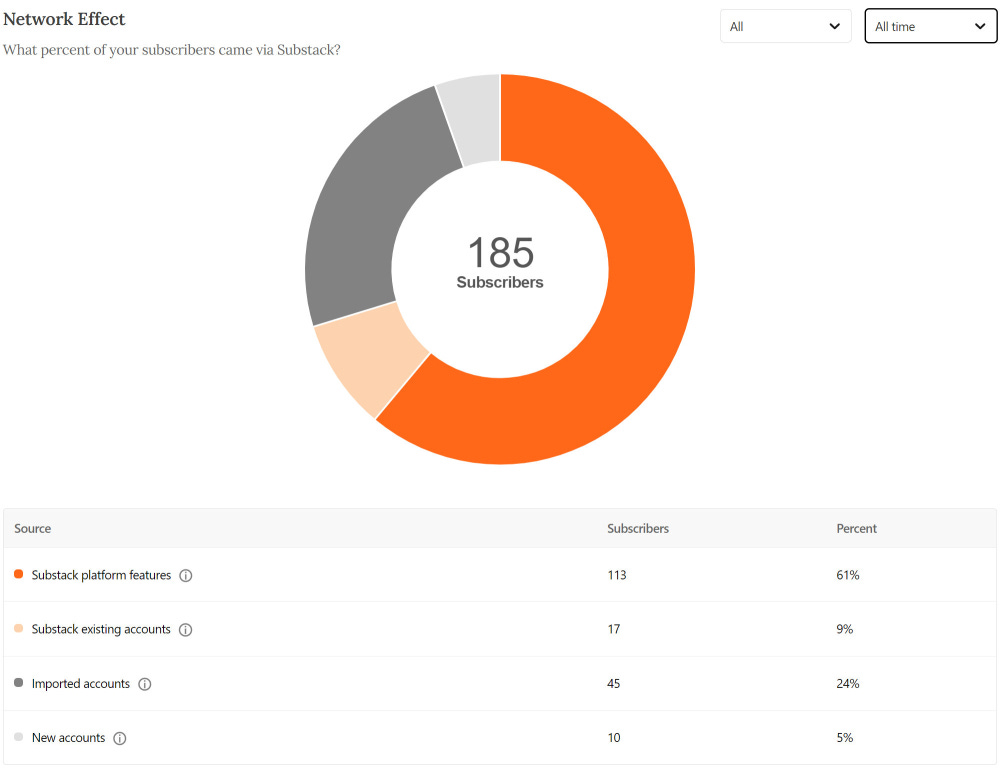Open the info icon beside Imported accounts
The image size is (1000, 769).
pyautogui.click(x=145, y=684)
